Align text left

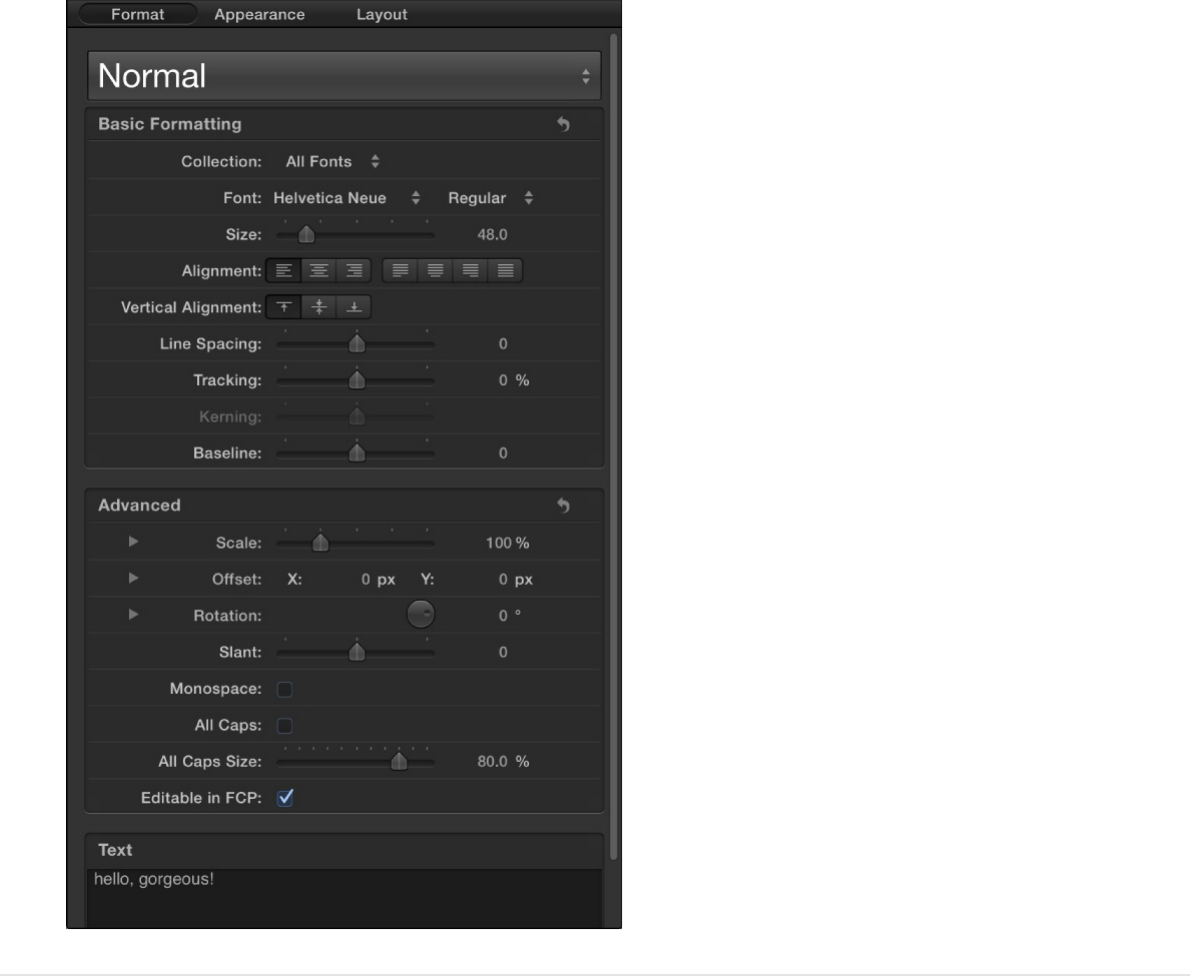[x=284, y=270]
